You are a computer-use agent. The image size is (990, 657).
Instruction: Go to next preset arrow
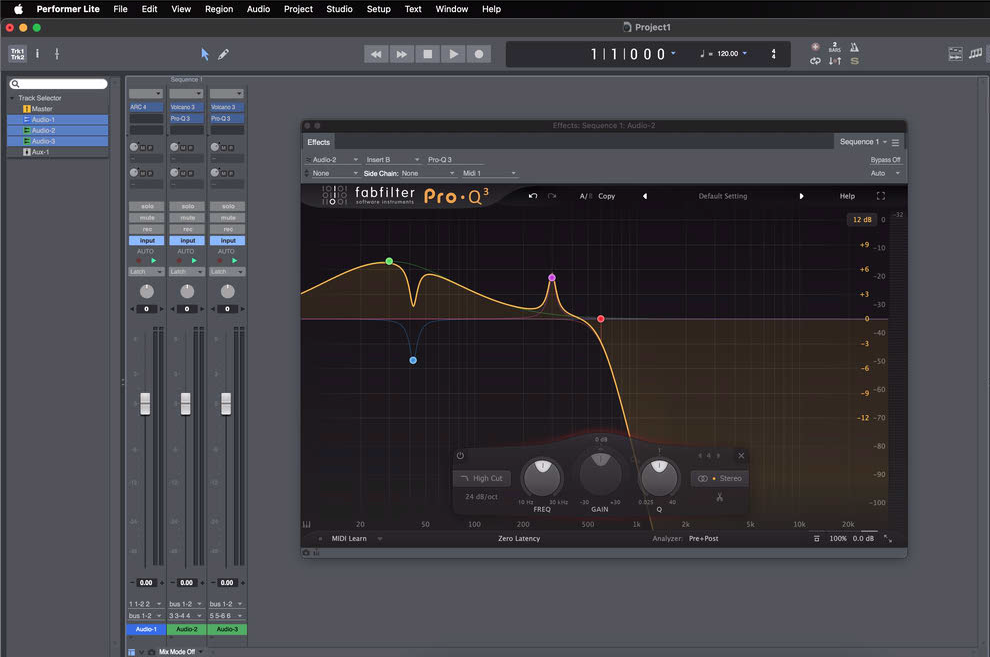[x=801, y=196]
